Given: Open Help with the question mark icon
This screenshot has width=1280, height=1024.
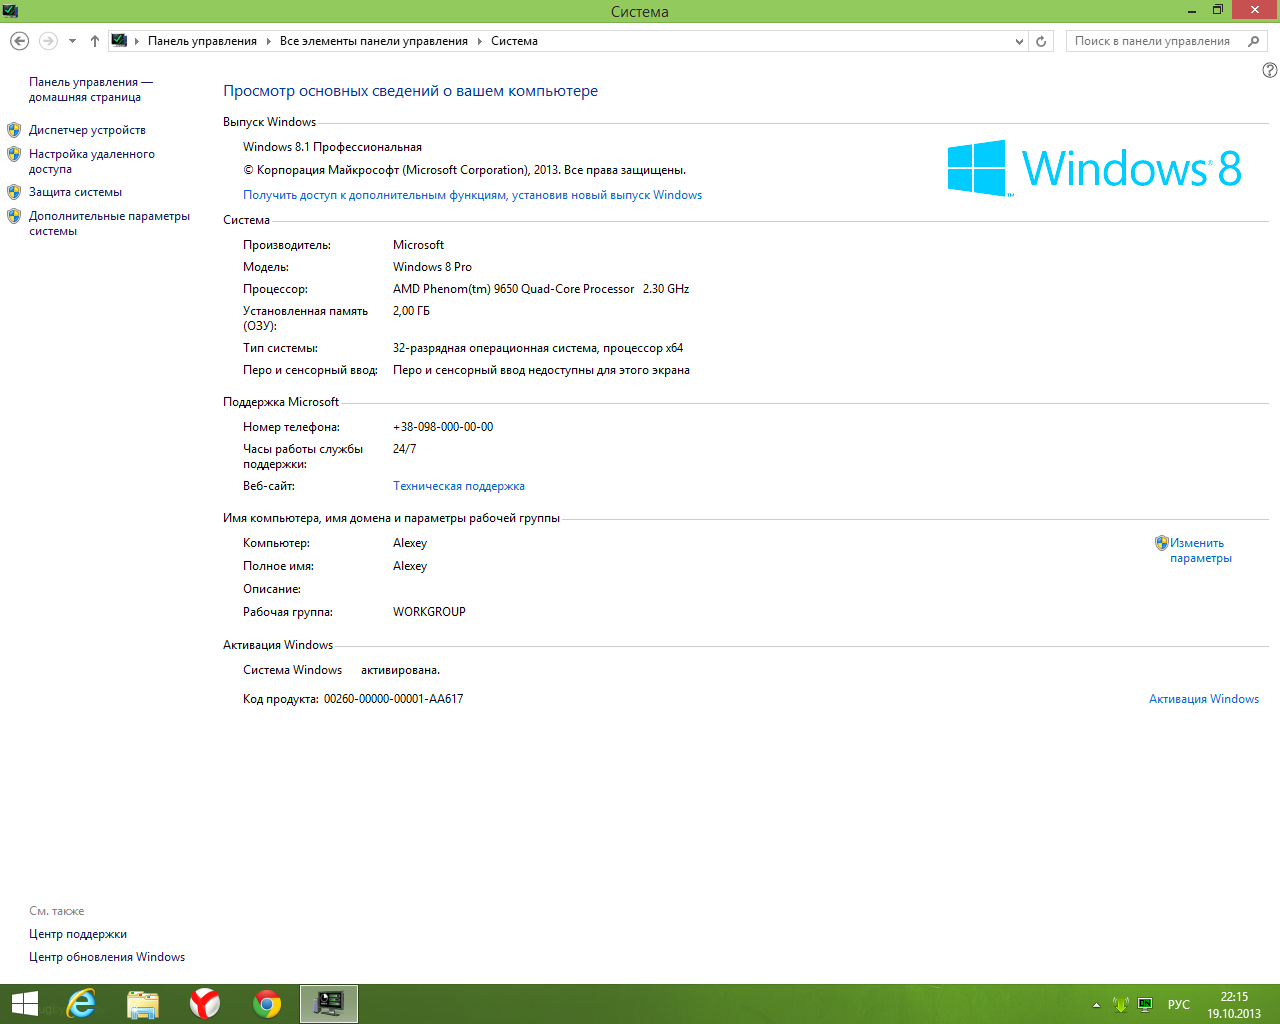Looking at the screenshot, I should point(1270,70).
